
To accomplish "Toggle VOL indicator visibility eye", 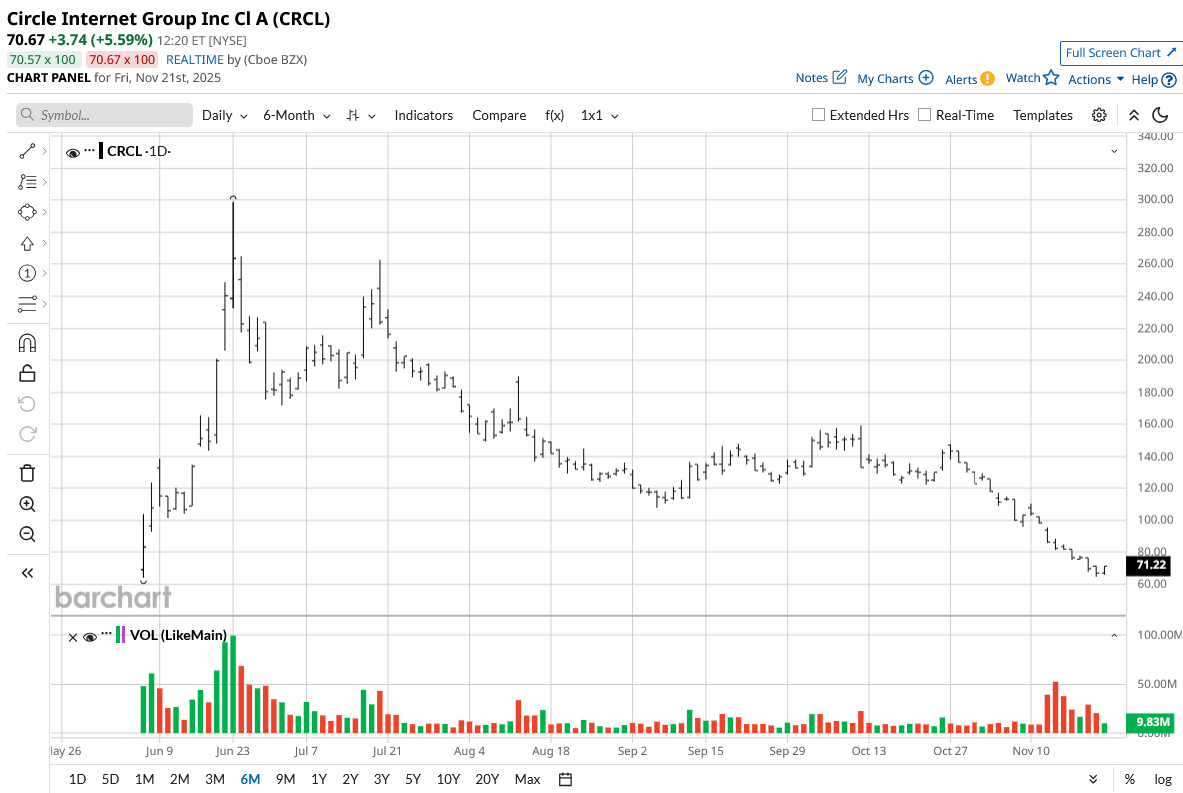I will 90,637.
